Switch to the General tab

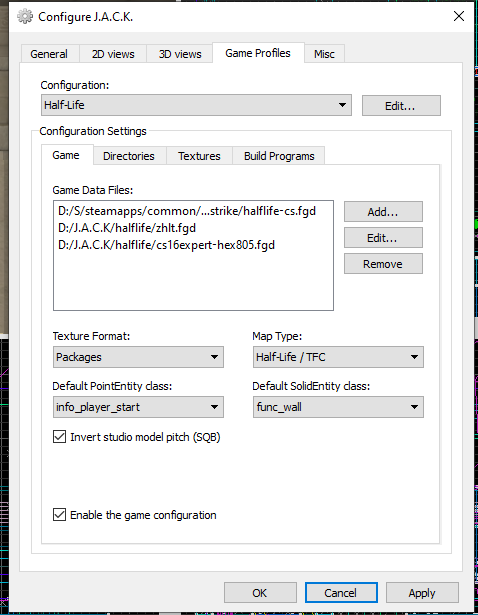(x=49, y=54)
